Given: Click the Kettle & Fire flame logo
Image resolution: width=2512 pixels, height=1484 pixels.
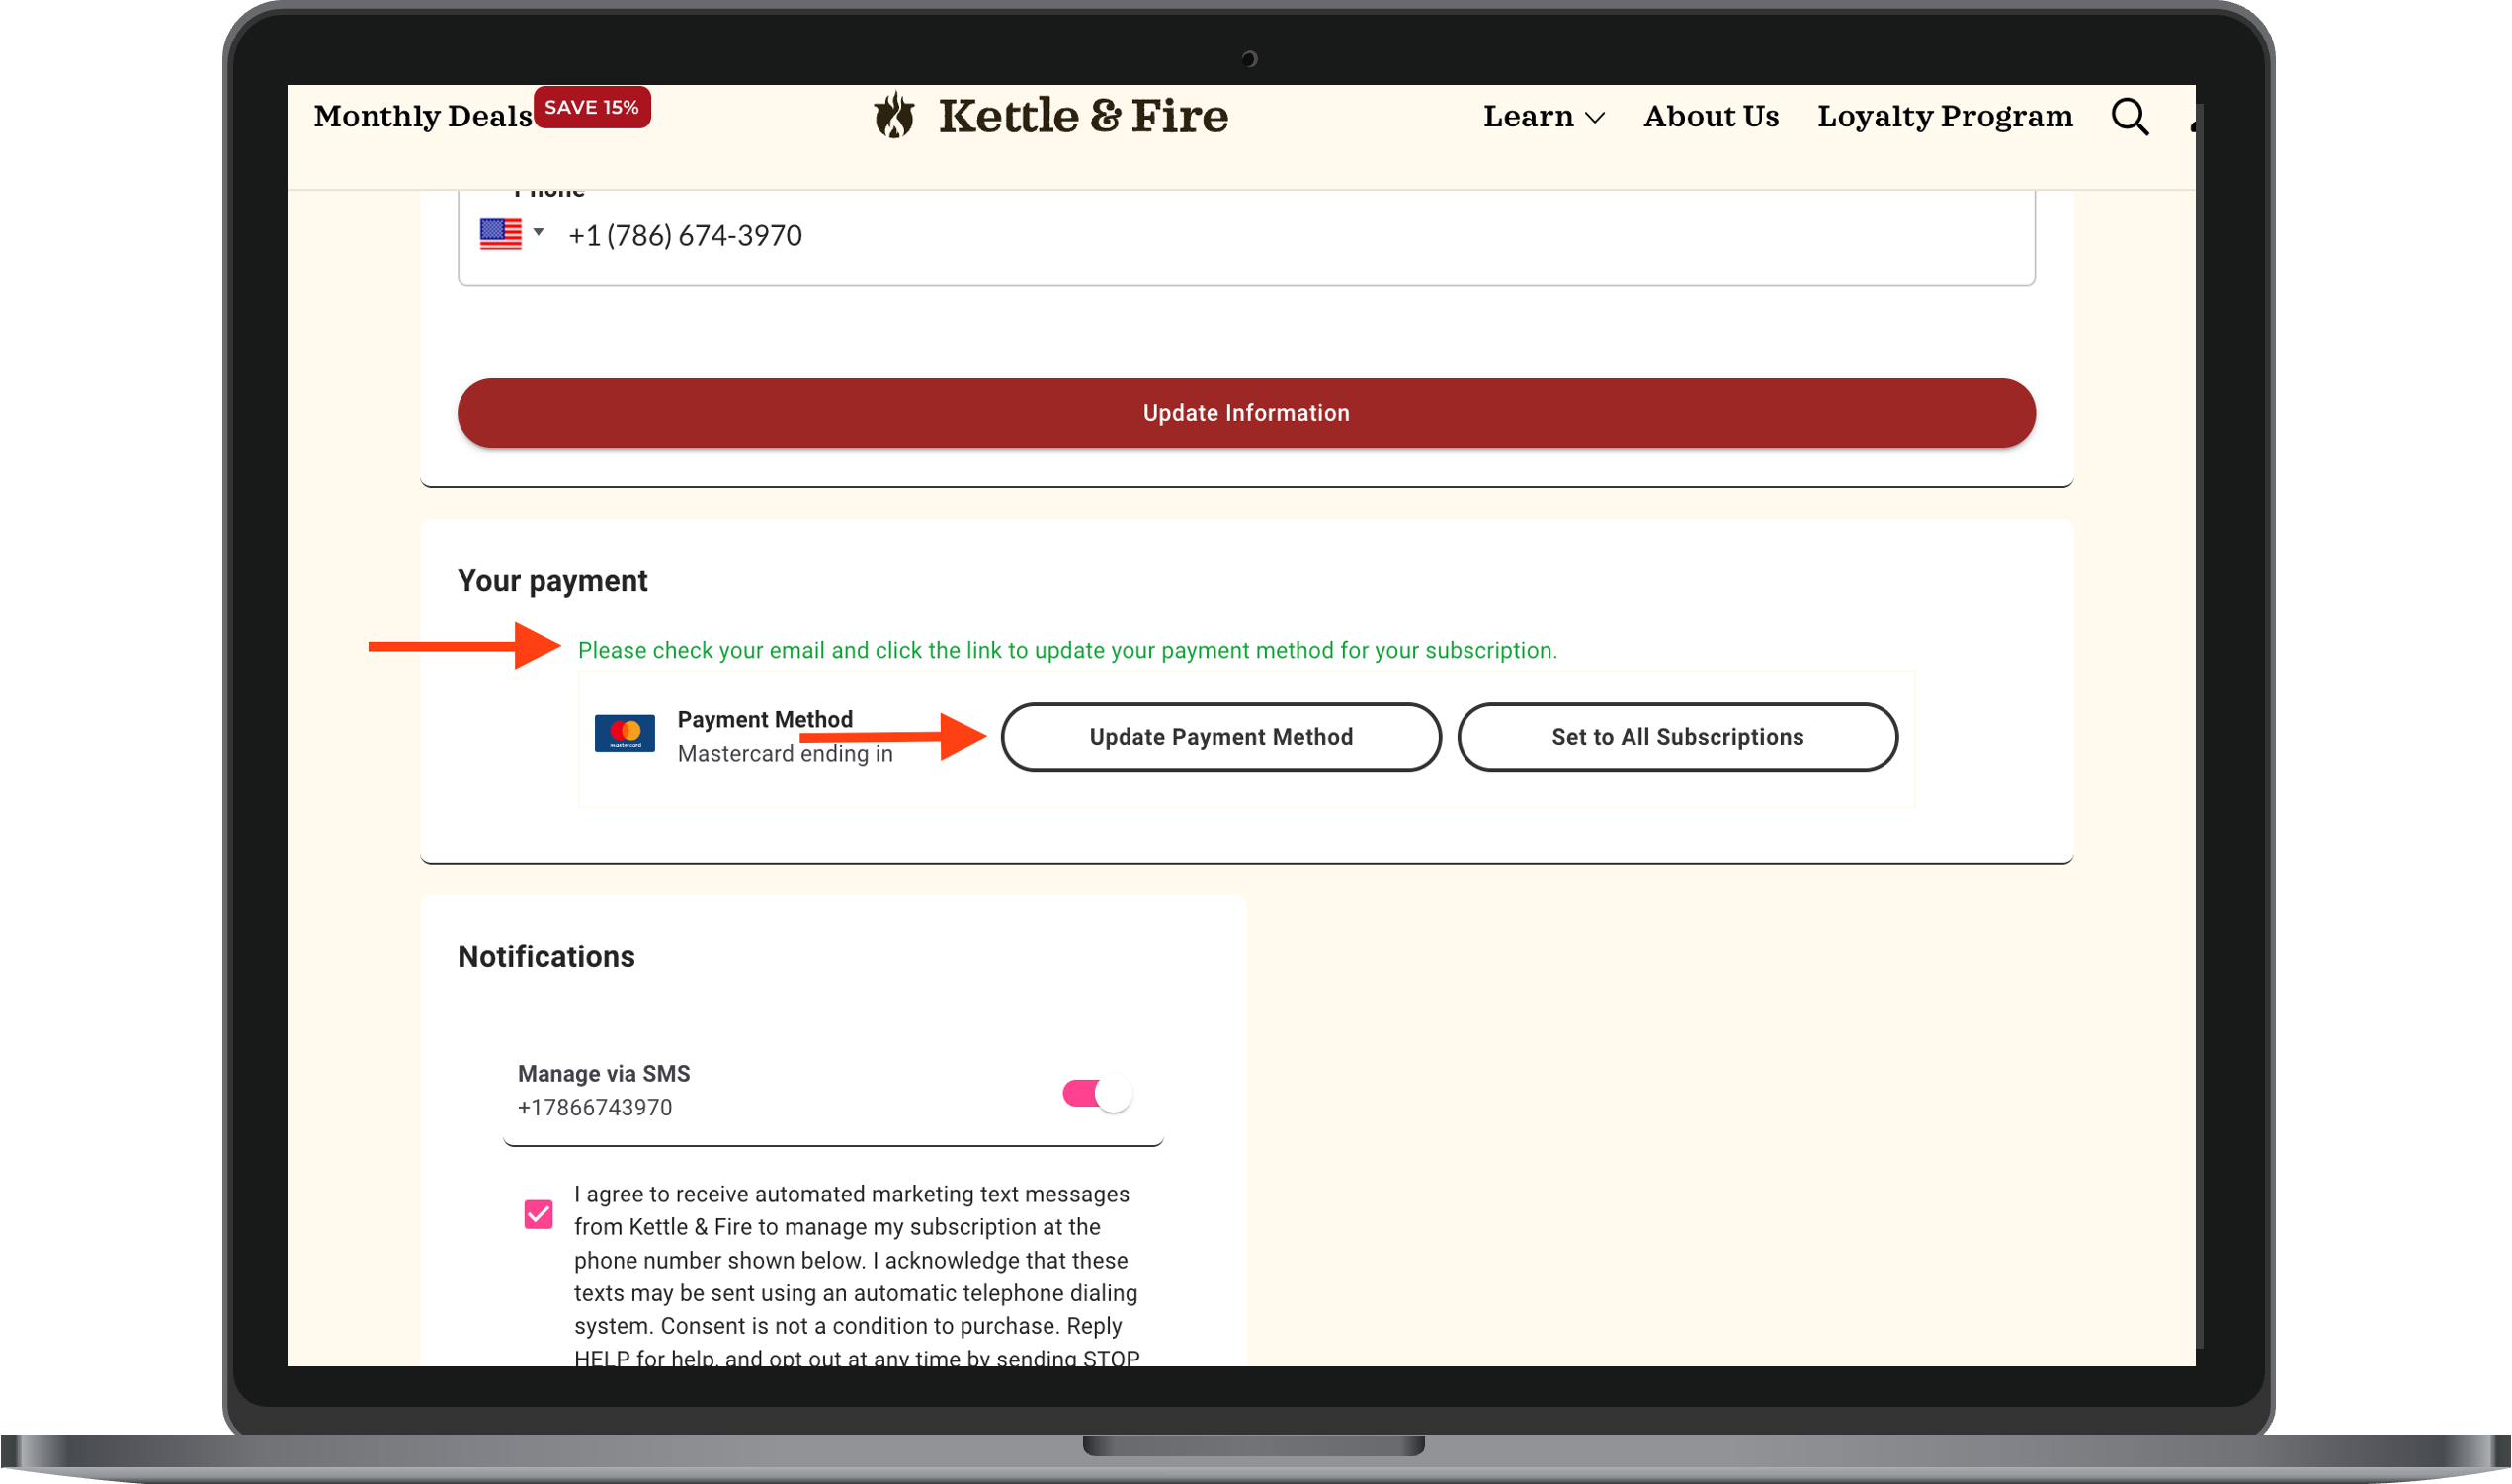Looking at the screenshot, I should click(x=894, y=115).
